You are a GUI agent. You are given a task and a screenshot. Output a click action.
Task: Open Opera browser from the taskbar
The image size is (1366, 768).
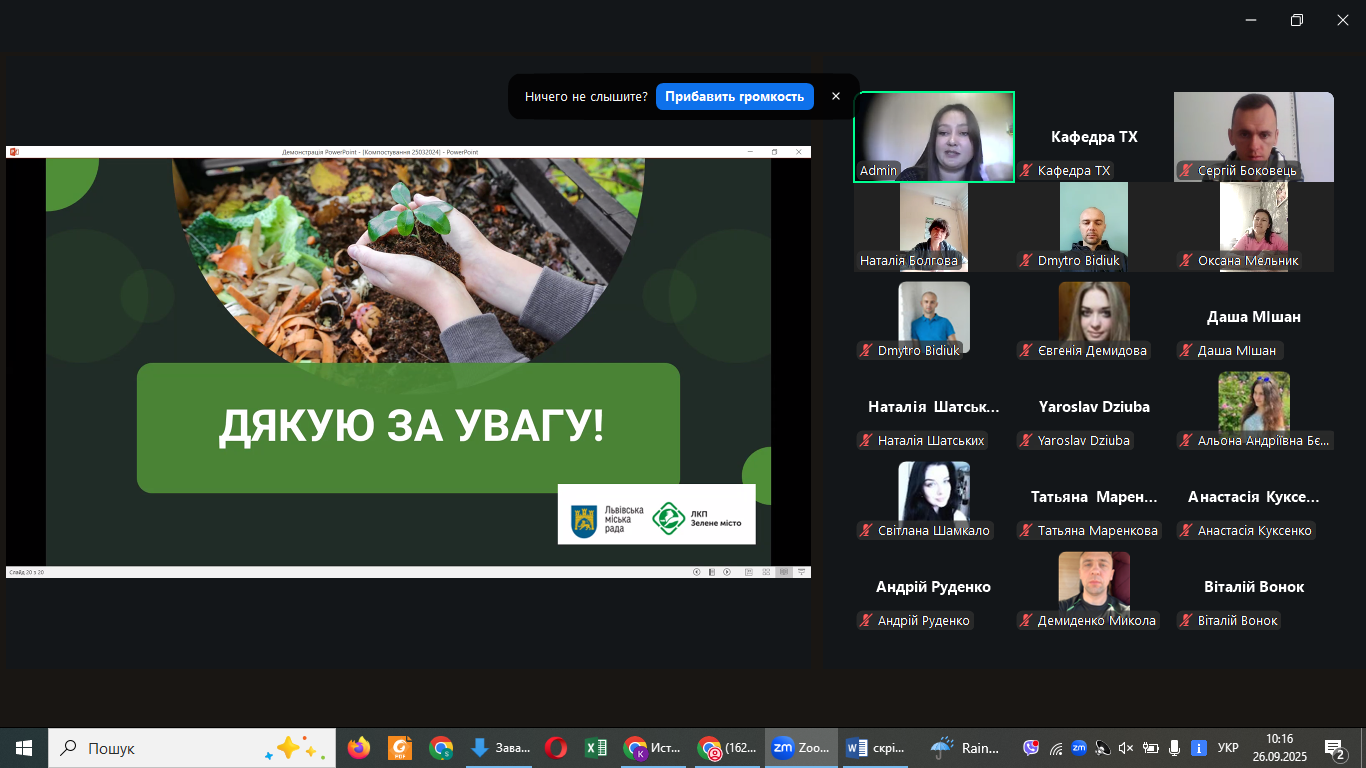[x=556, y=748]
